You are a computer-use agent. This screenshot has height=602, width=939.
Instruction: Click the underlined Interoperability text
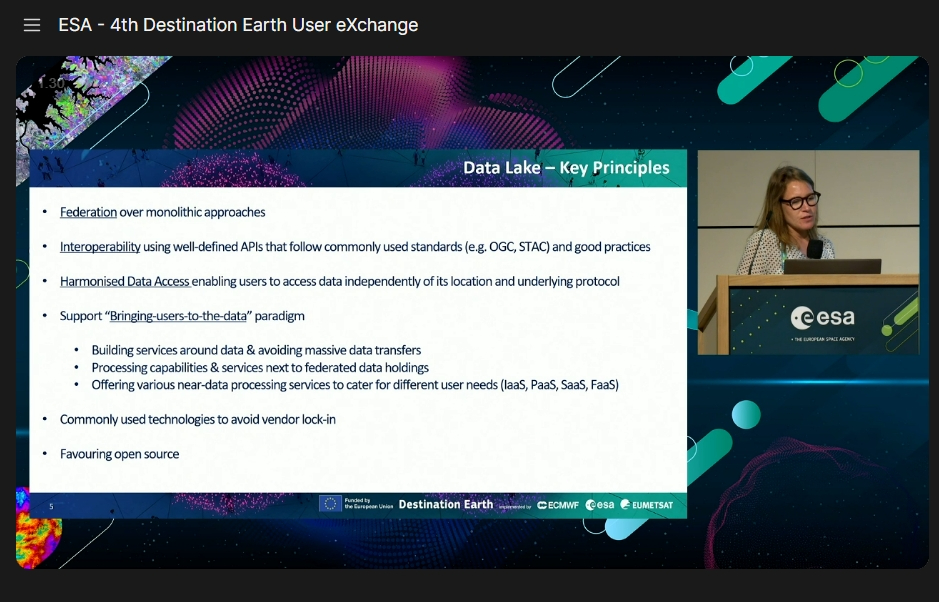[99, 247]
